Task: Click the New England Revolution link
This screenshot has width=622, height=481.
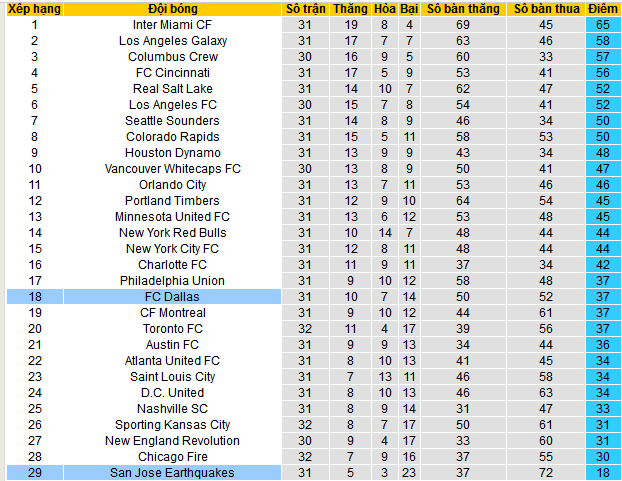Action: (172, 440)
